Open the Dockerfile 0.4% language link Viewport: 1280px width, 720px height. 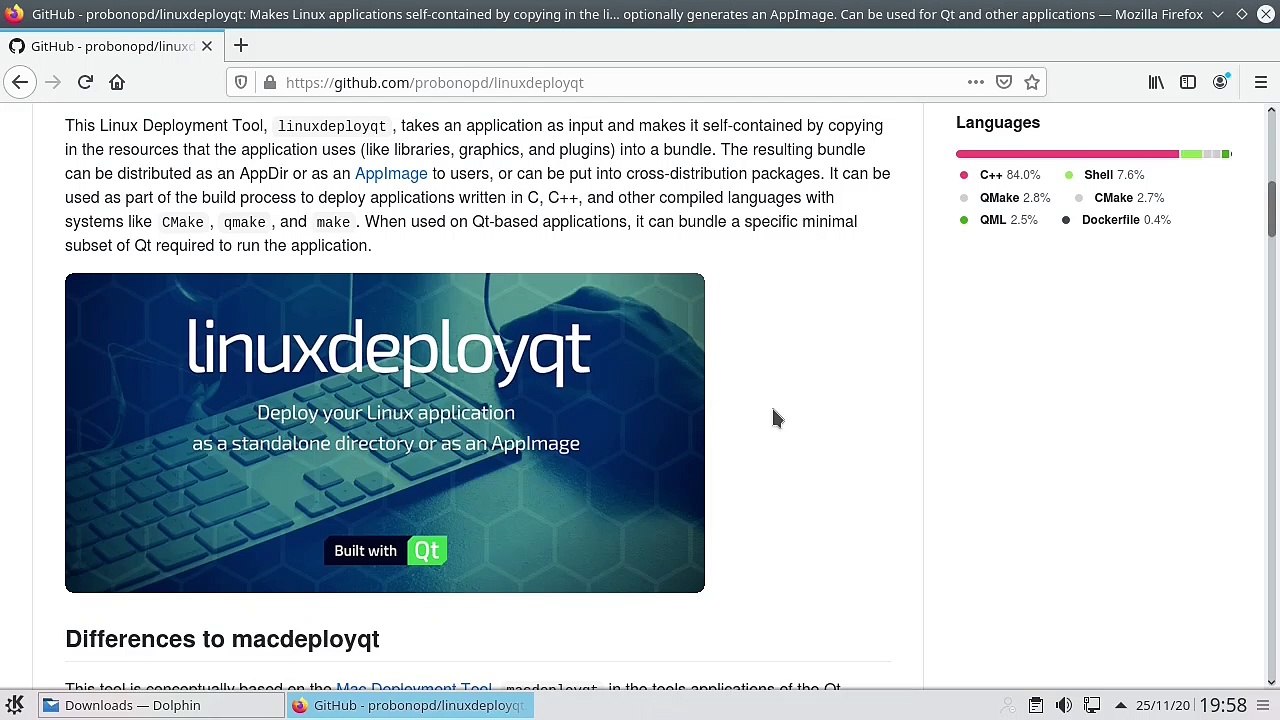click(x=1116, y=220)
